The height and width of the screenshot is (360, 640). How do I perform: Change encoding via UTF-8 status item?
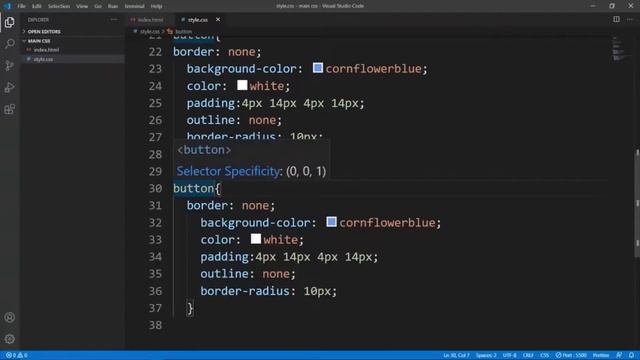pyautogui.click(x=509, y=355)
